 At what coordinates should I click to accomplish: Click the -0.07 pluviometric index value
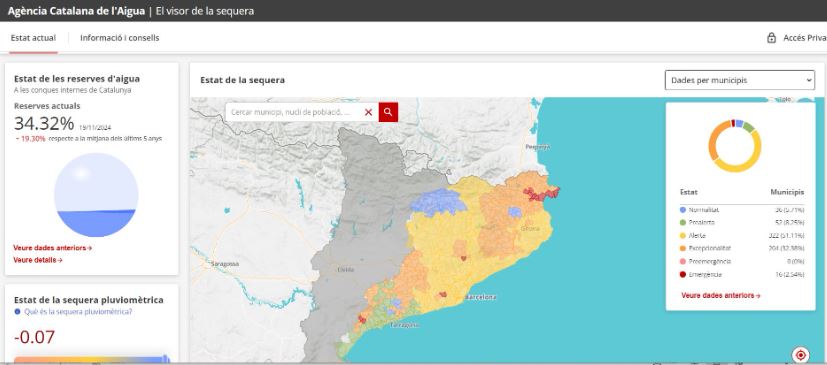[x=34, y=337]
